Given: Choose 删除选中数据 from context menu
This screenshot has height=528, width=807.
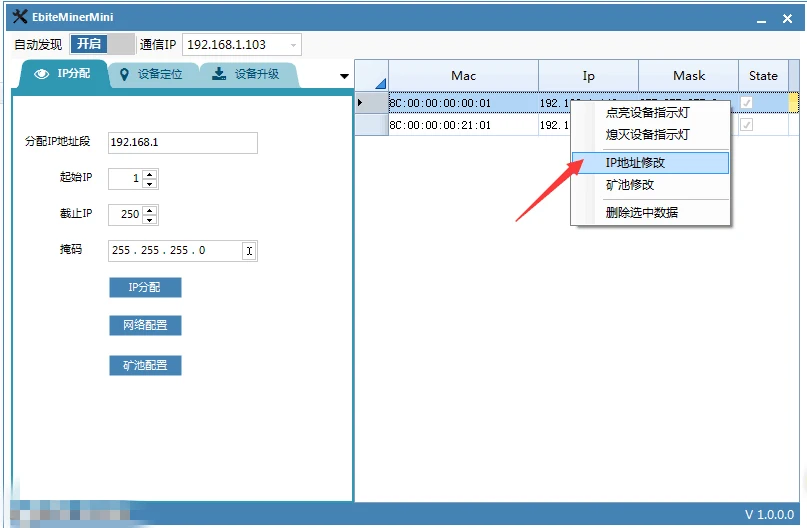Looking at the screenshot, I should [651, 213].
